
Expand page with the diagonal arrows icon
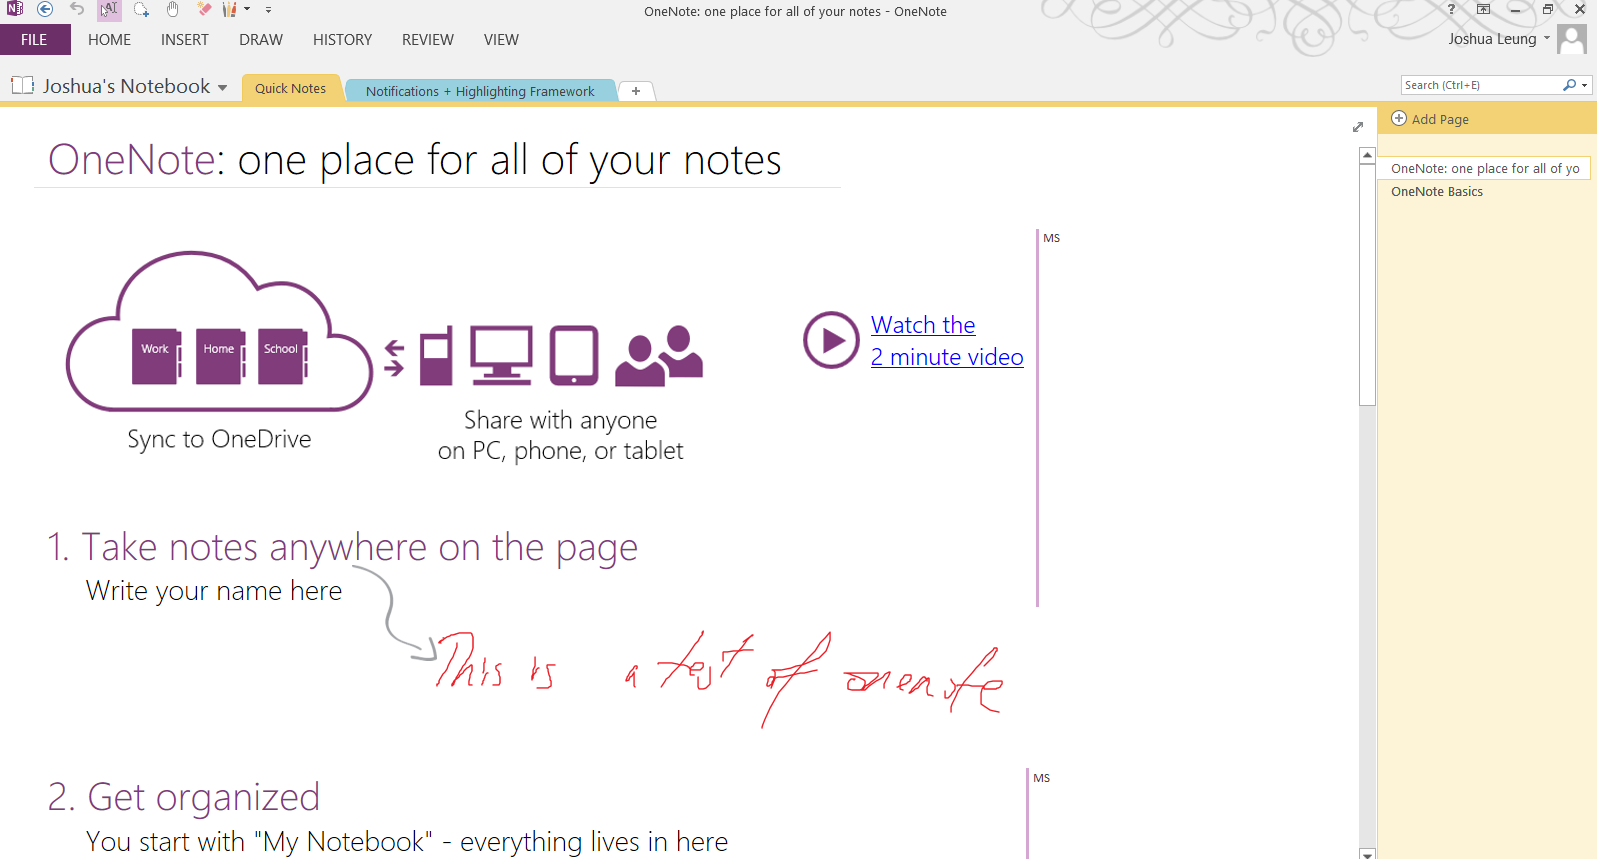(x=1358, y=127)
